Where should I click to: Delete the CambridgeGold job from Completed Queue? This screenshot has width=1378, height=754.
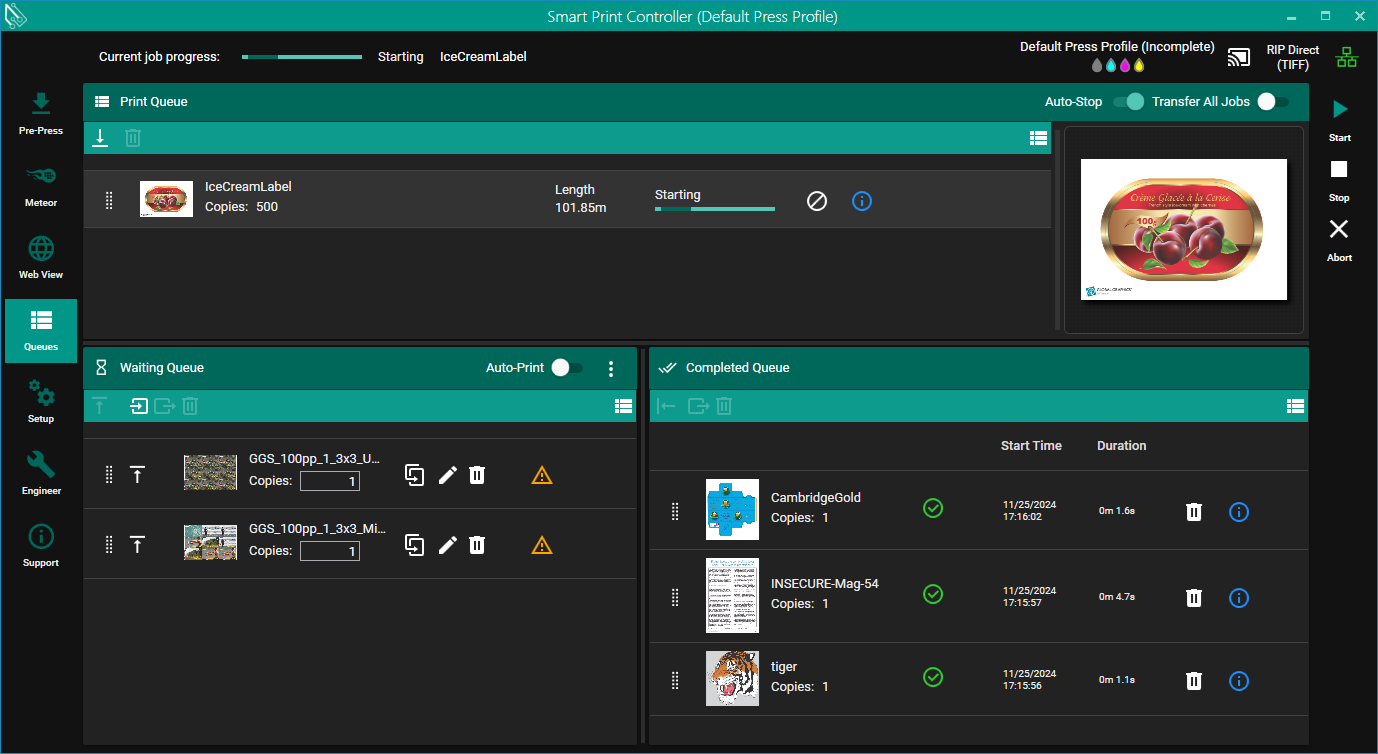pos(1193,511)
